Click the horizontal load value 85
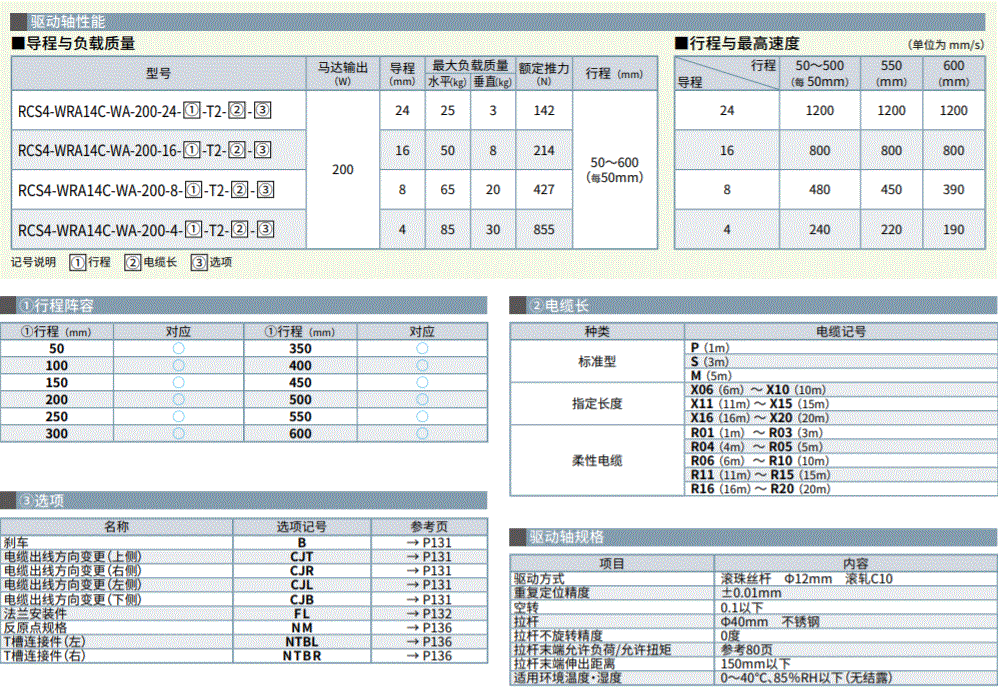Screen dimensions: 998x687 point(447,230)
